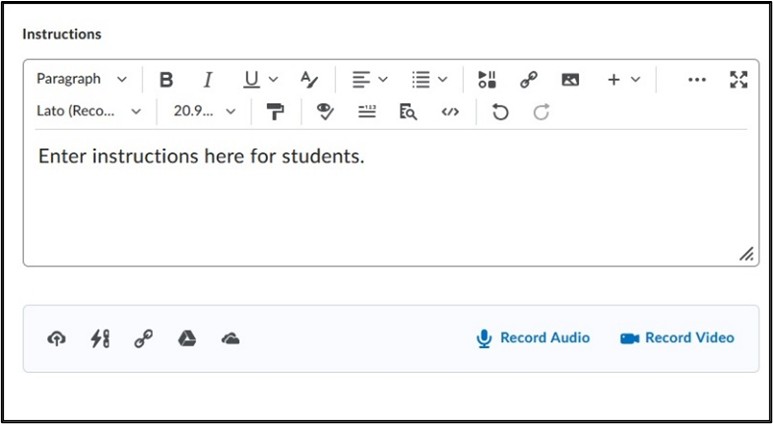The width and height of the screenshot is (773, 424).
Task: Click the plus Insert Other icon
Action: (x=614, y=79)
